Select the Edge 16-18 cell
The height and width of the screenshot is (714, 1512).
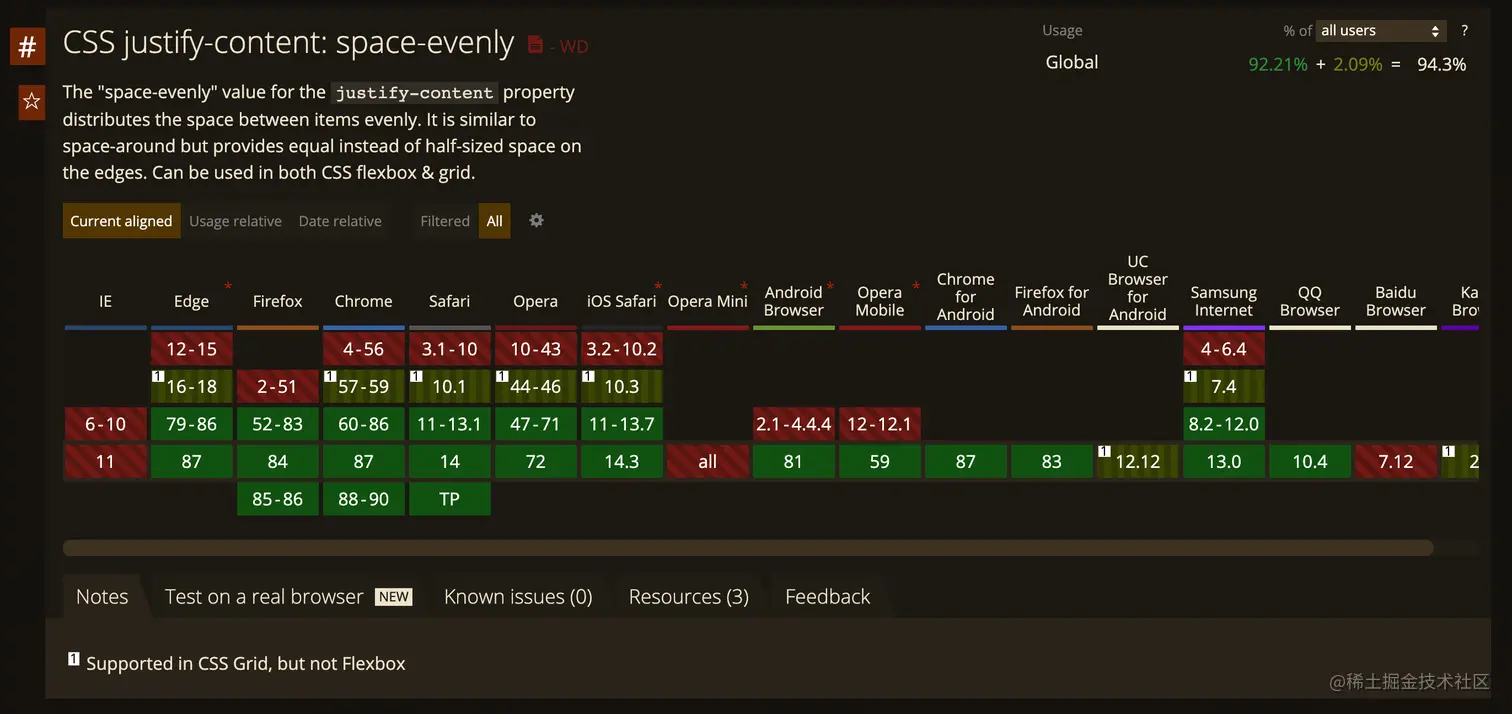click(x=192, y=386)
